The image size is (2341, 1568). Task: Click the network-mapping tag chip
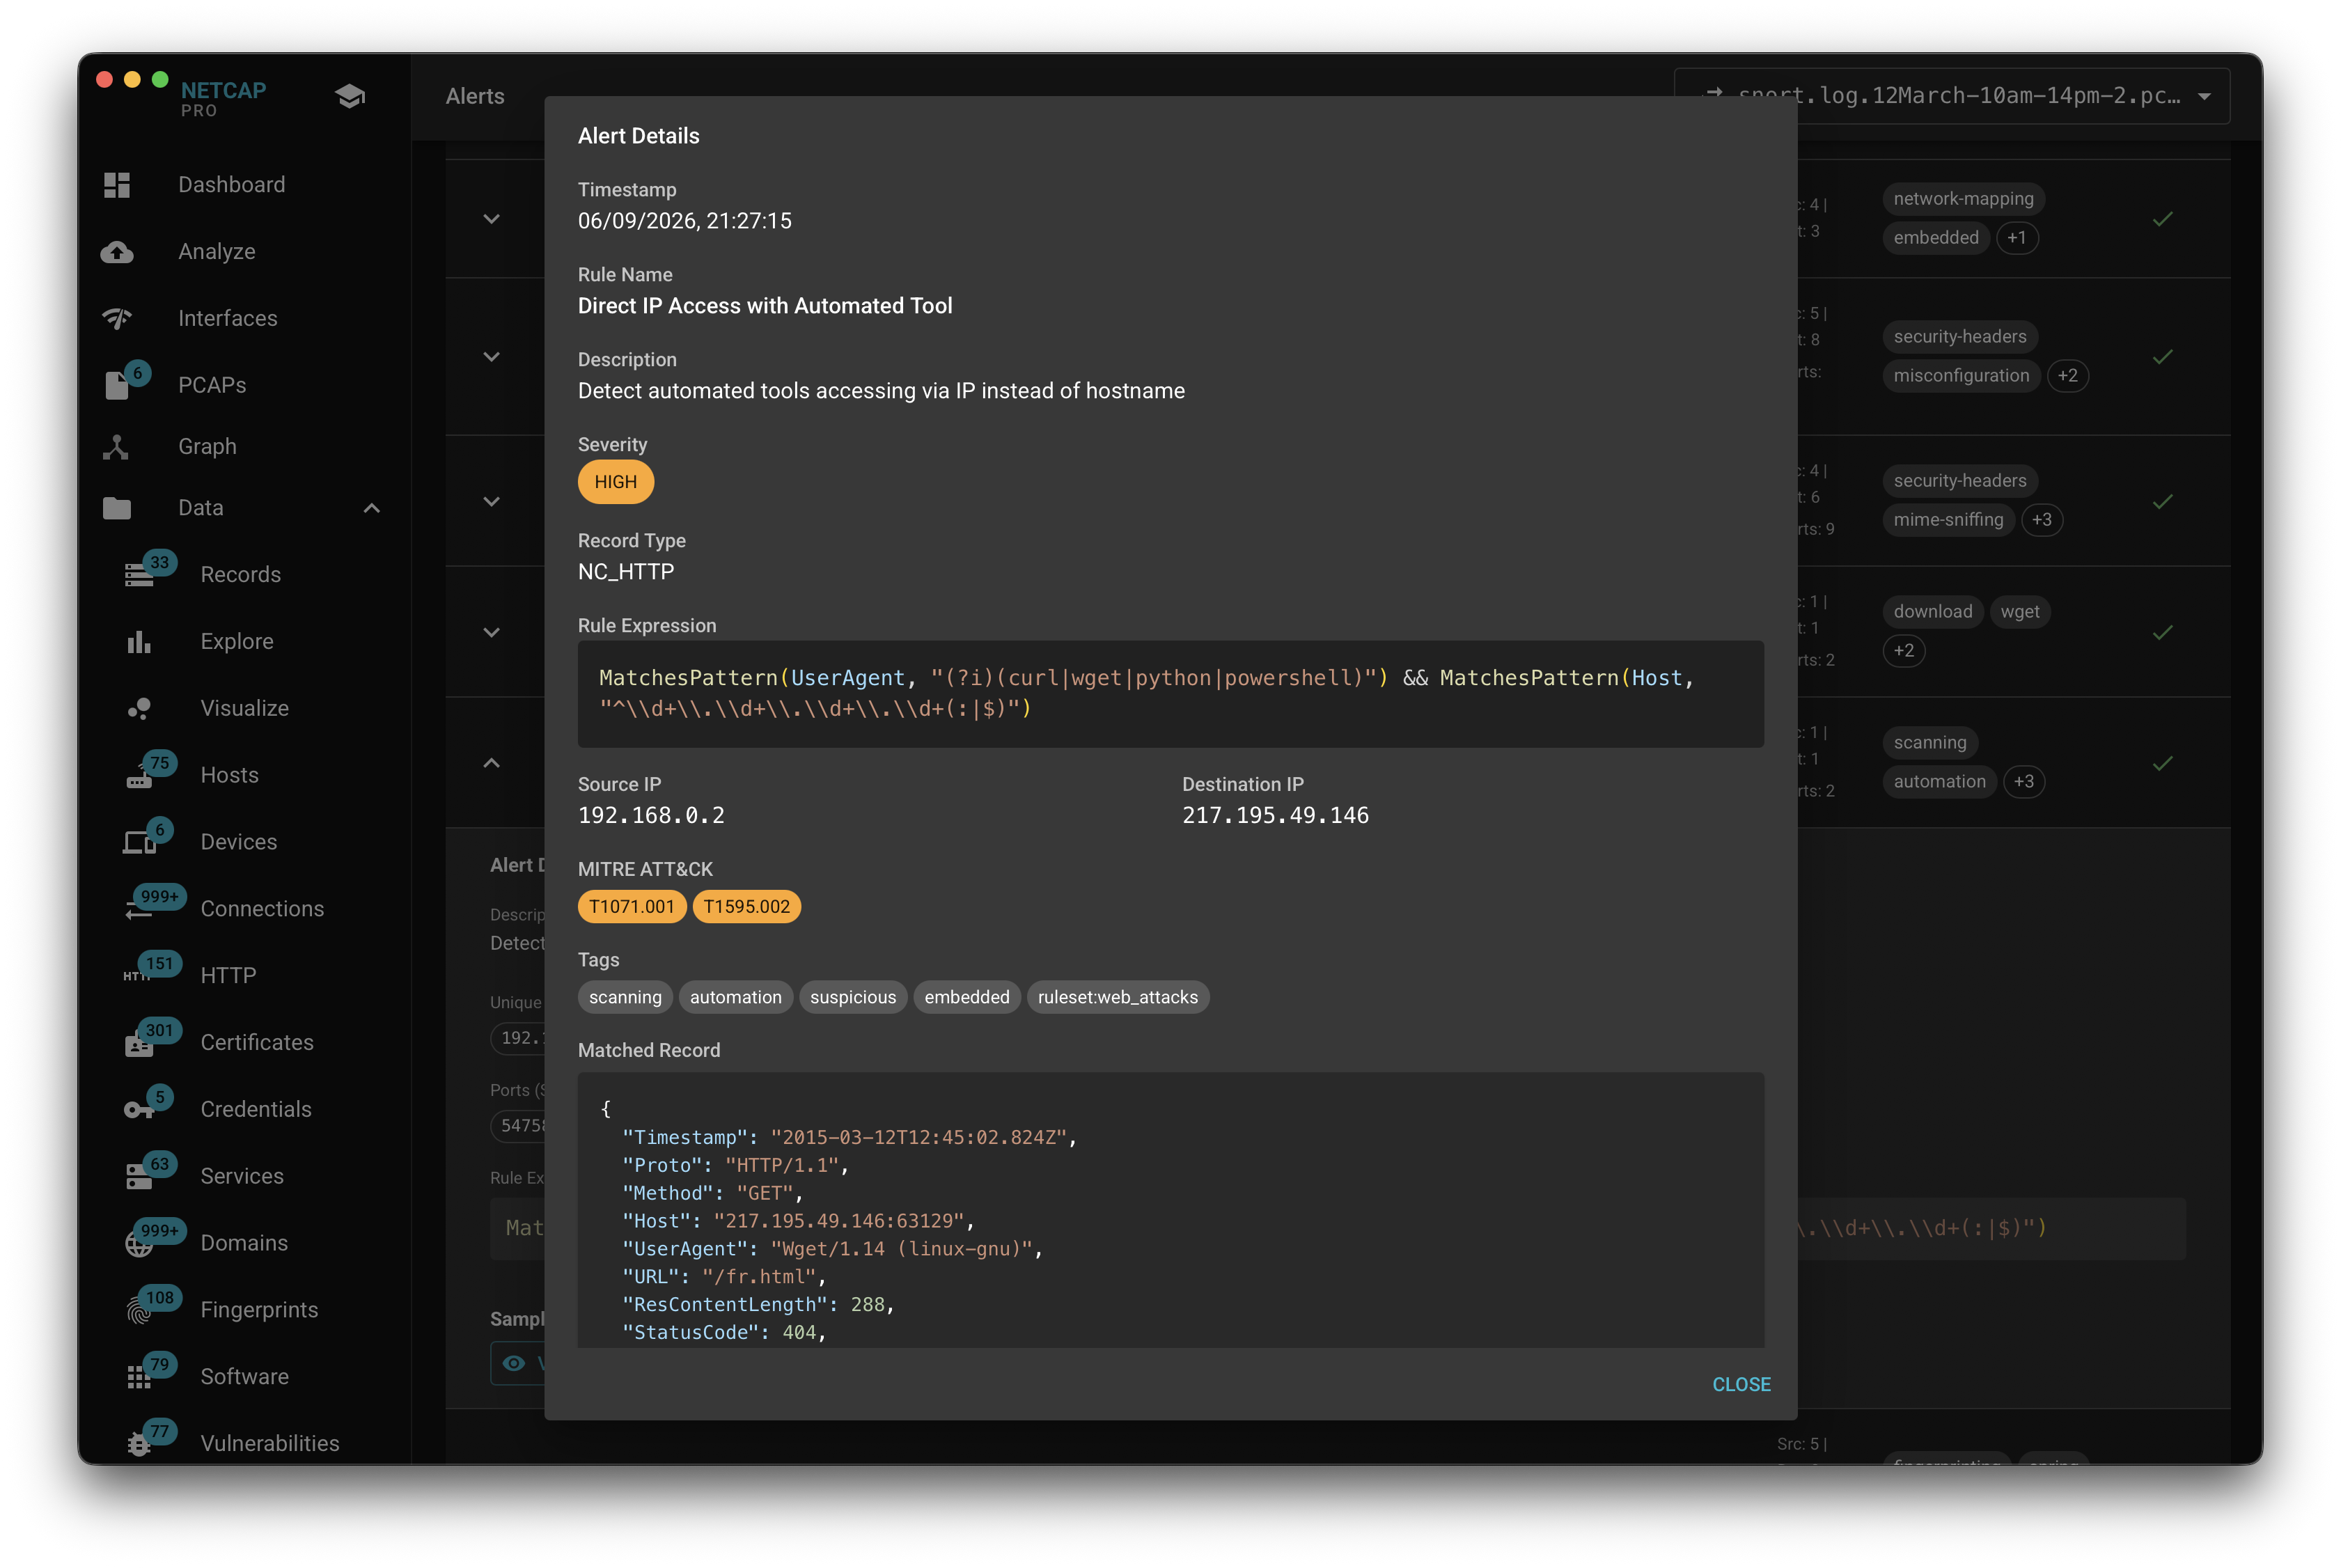[1963, 199]
